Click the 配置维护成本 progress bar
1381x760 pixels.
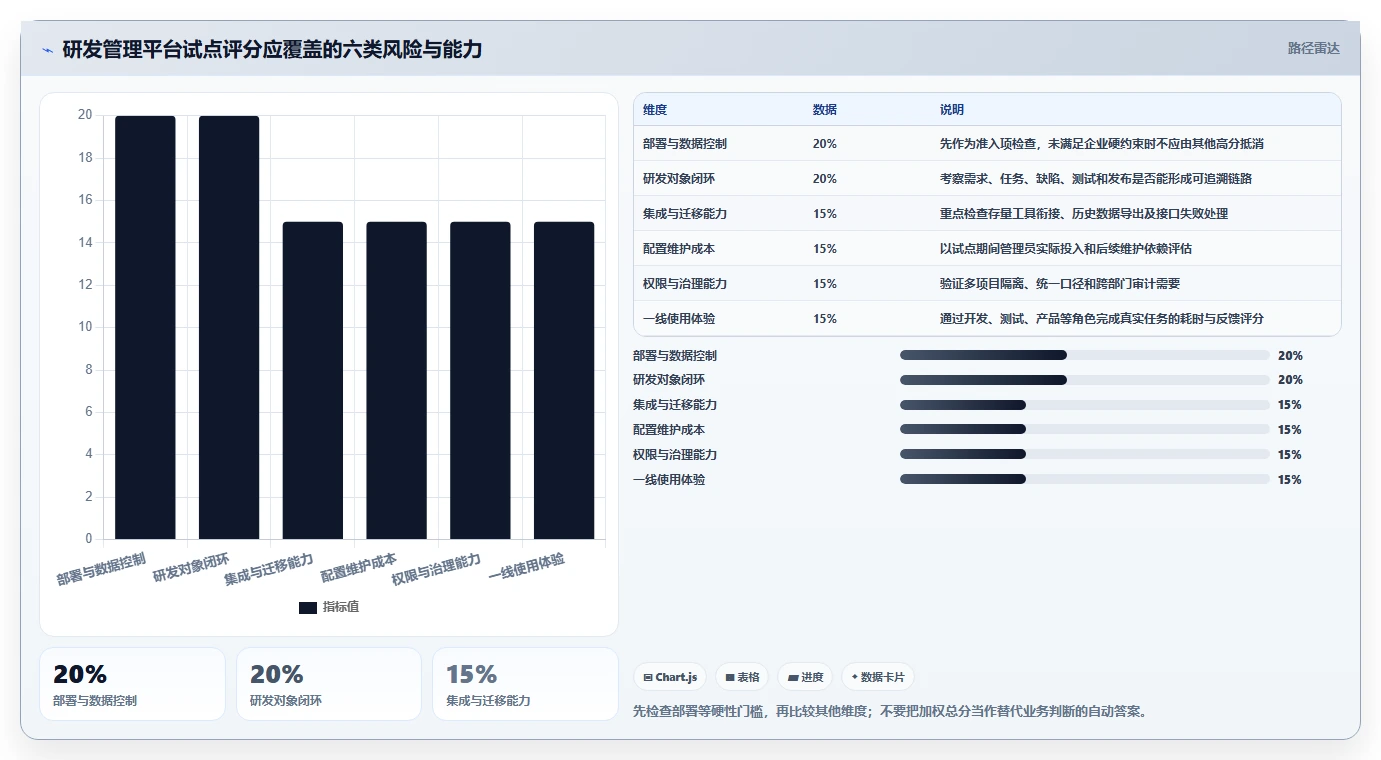pos(1084,430)
